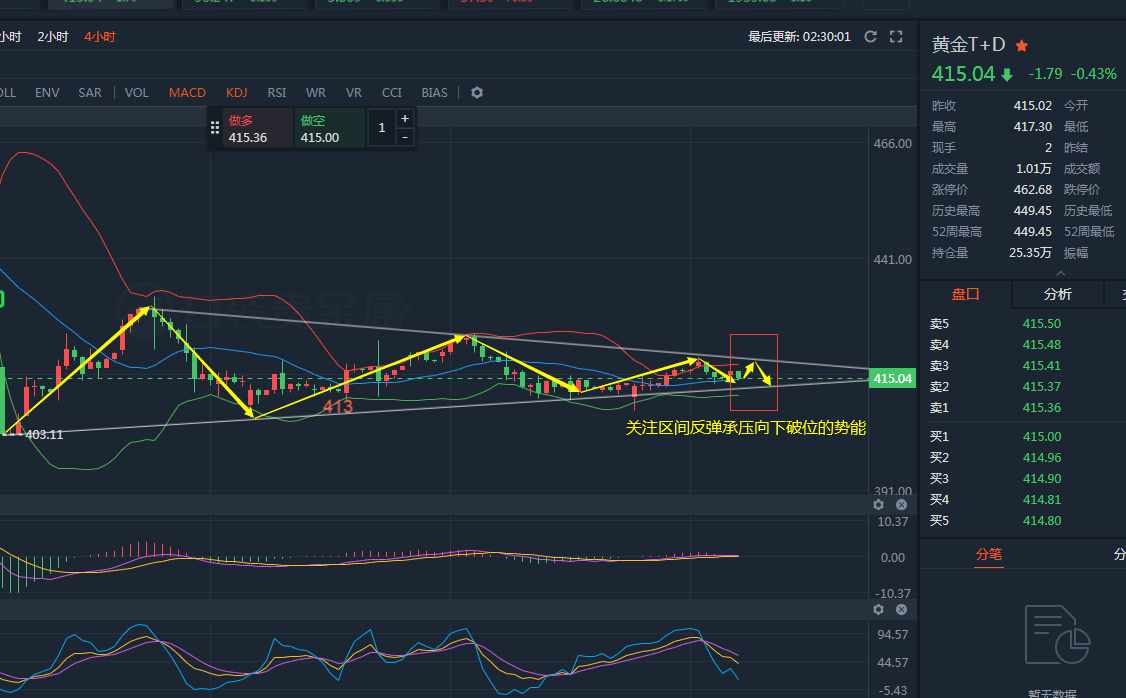Select the 卖5 price 415.50

click(1041, 324)
